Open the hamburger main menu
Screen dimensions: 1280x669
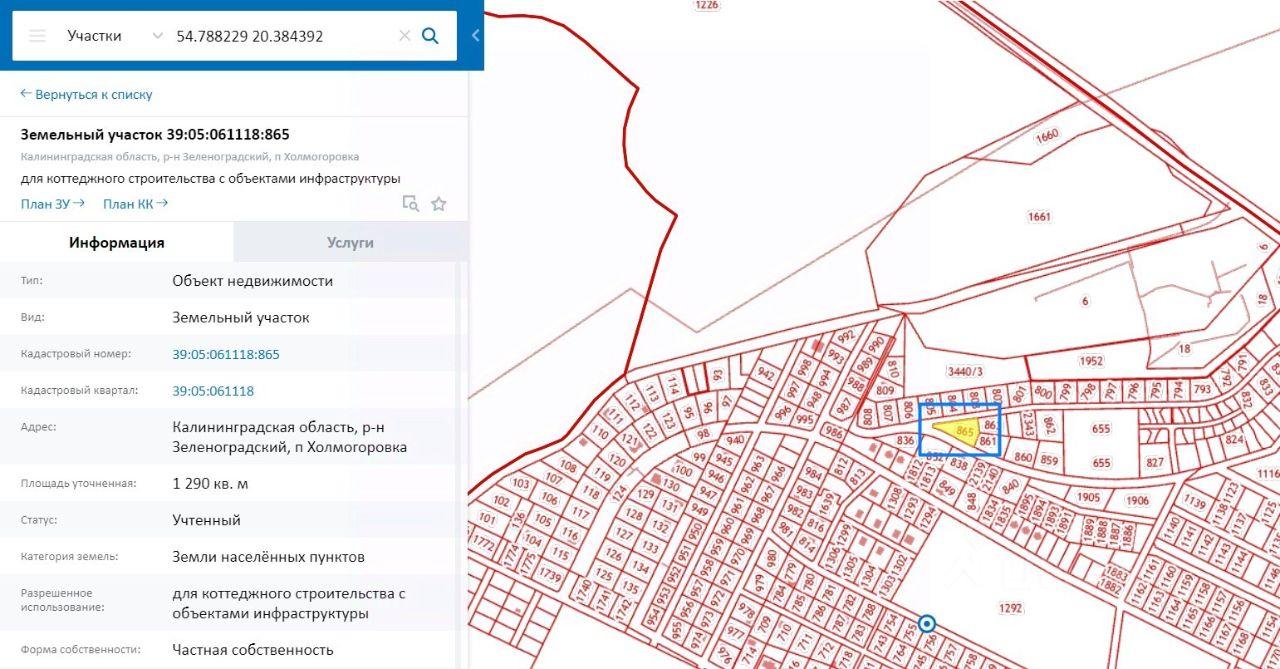pyautogui.click(x=38, y=36)
